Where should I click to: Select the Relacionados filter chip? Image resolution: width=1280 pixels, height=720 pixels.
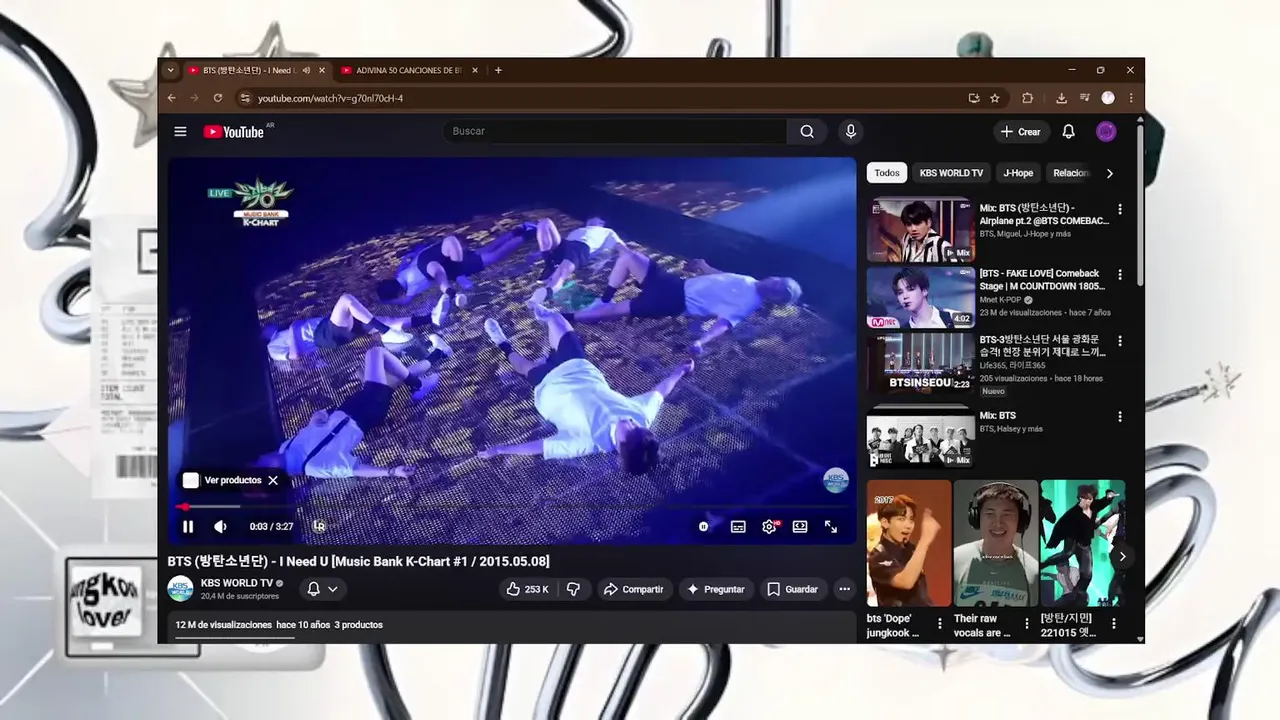point(1070,173)
